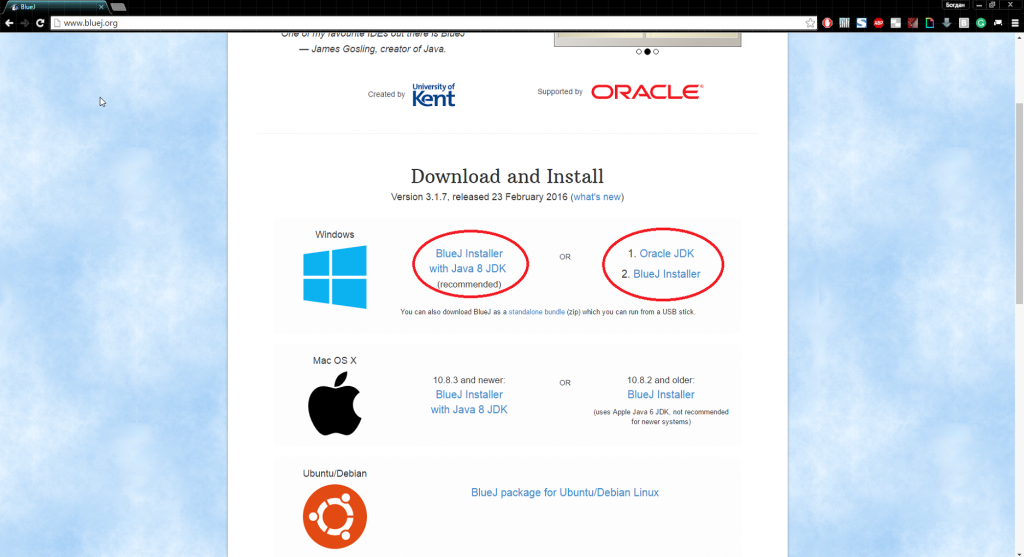
Task: Open the standalone bundle link
Action: click(536, 312)
